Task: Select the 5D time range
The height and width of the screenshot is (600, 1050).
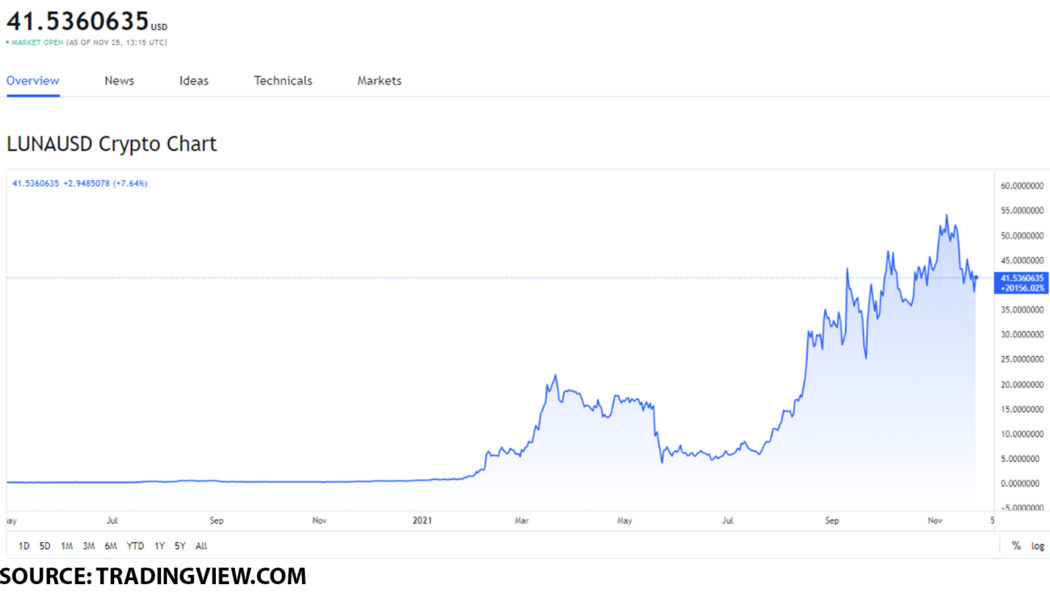Action: pos(44,546)
